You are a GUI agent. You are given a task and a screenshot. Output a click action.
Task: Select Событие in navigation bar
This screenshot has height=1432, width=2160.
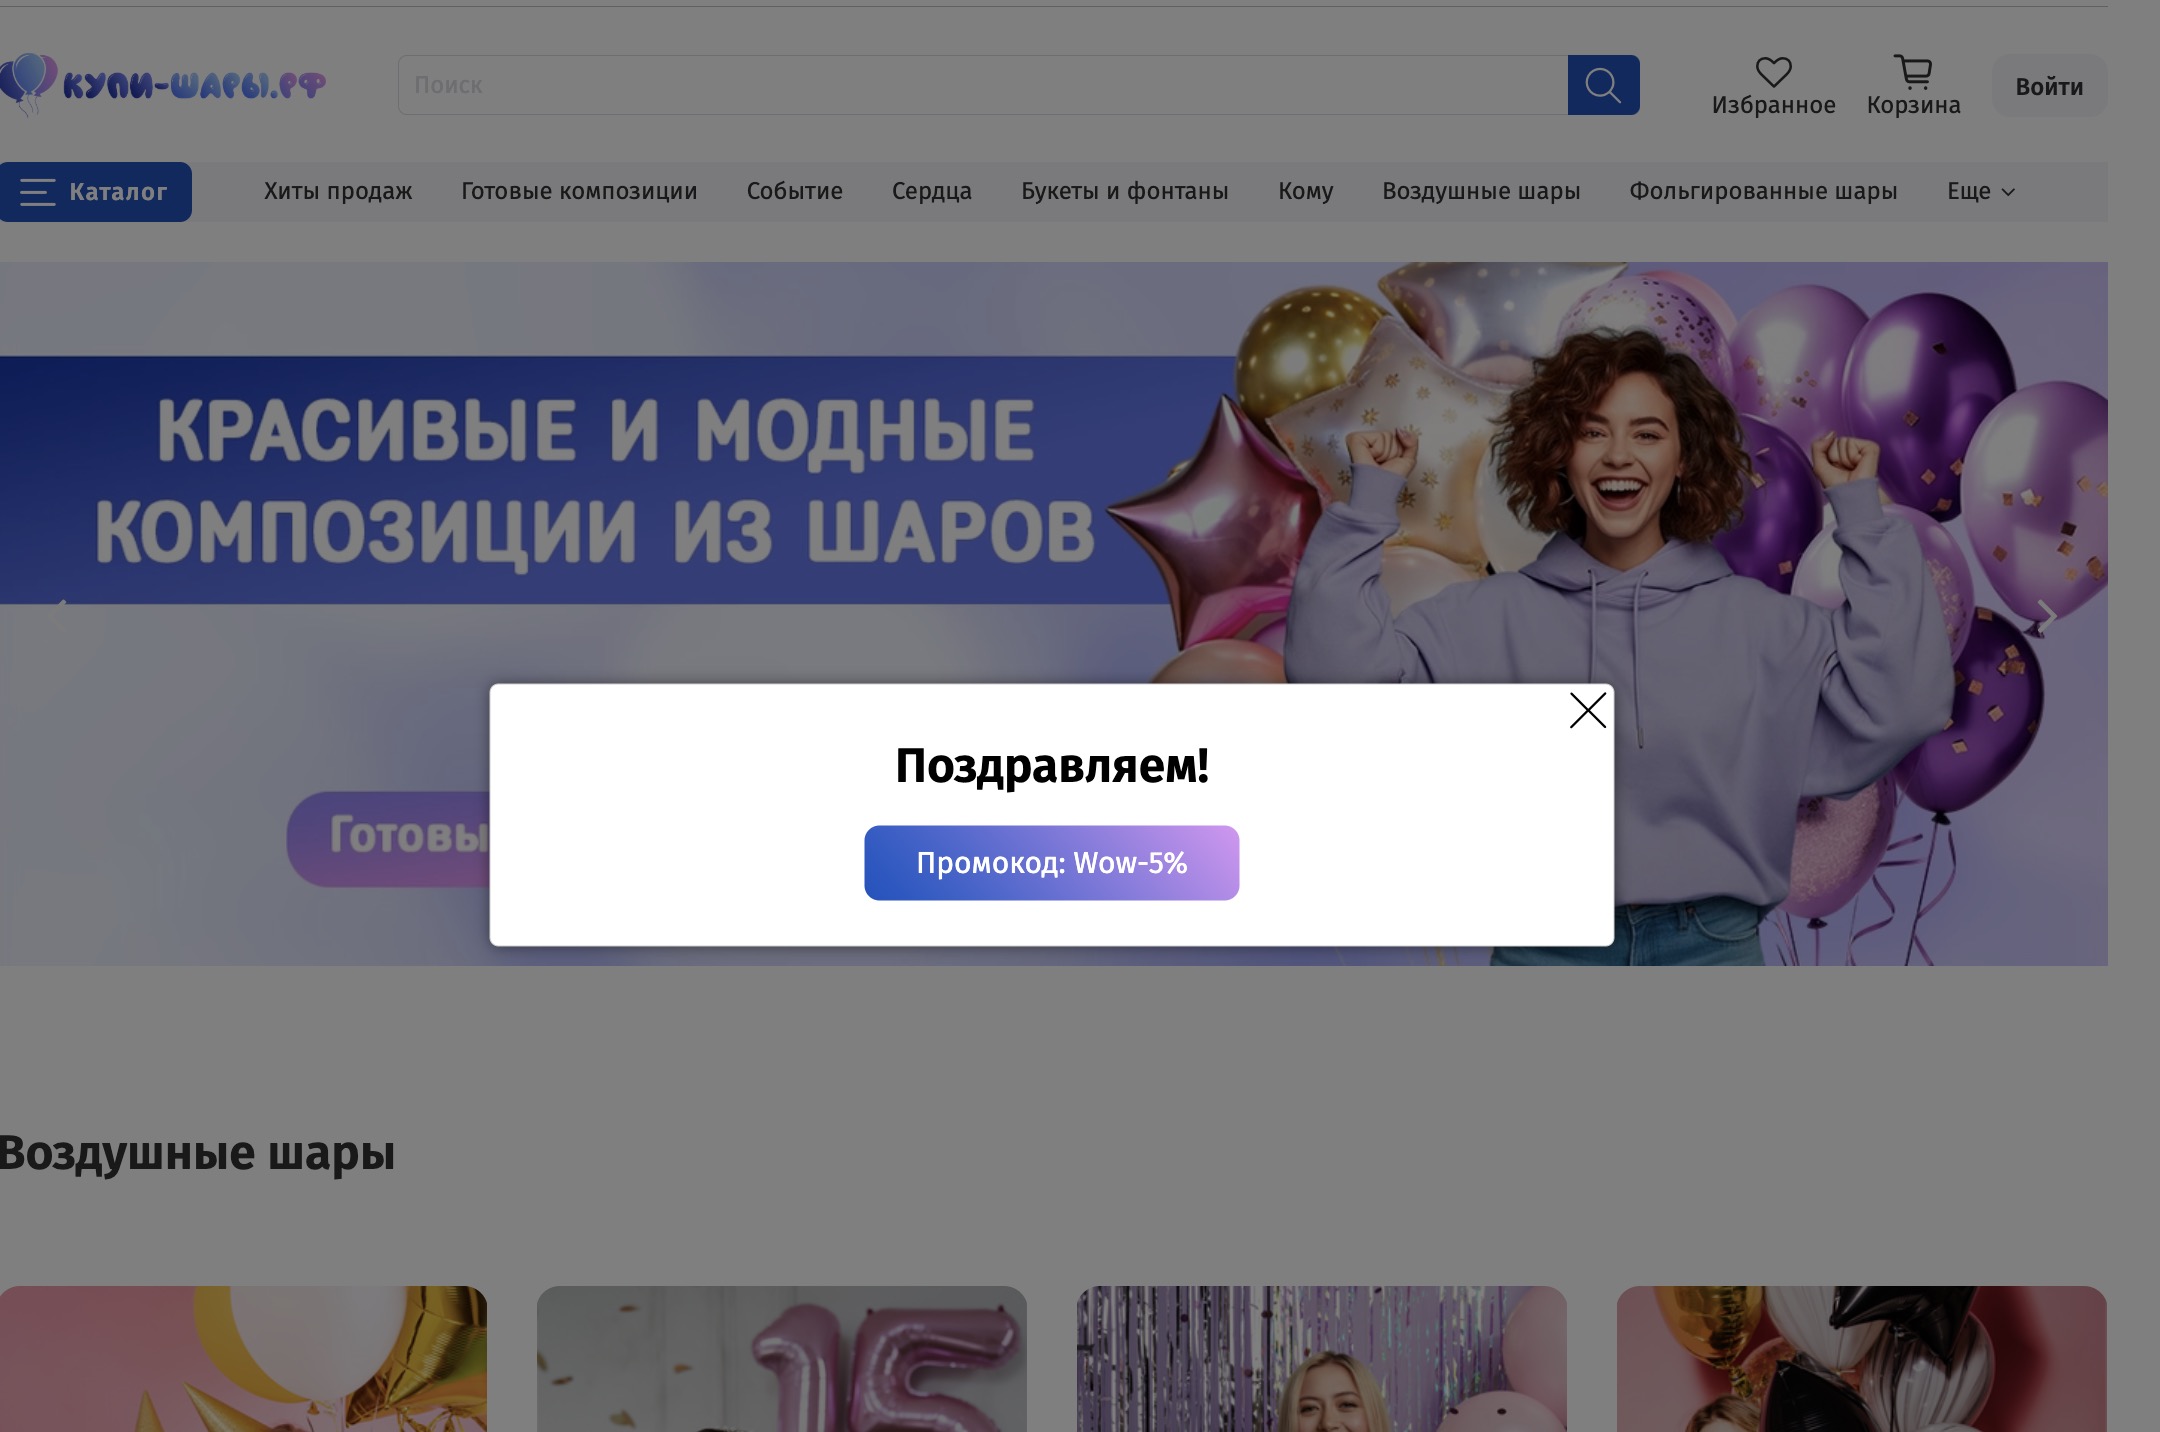pyautogui.click(x=794, y=192)
